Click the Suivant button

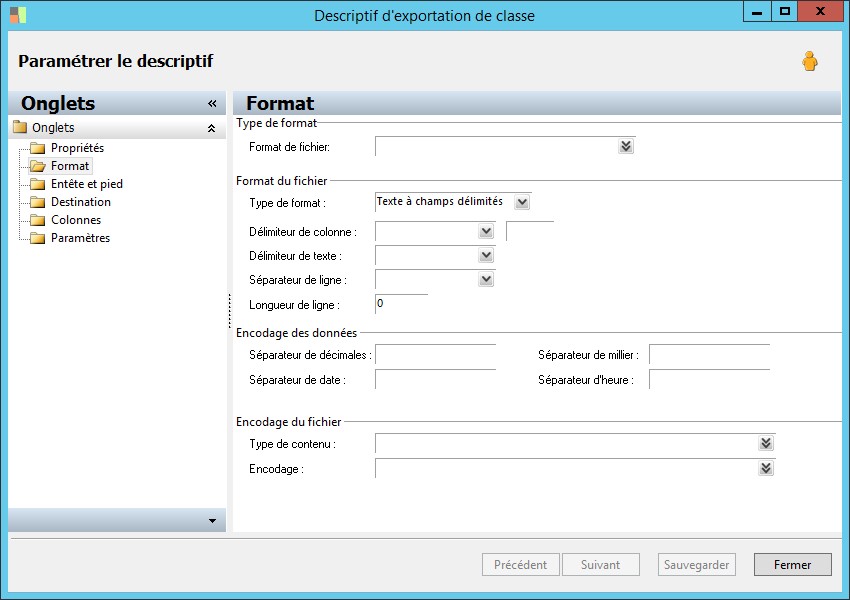[x=601, y=565]
